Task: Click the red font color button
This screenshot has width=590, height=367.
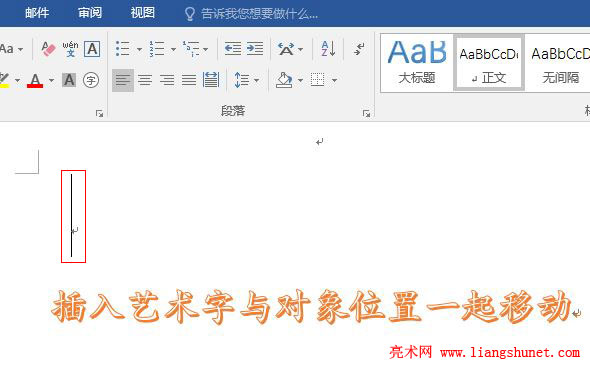Action: click(35, 80)
